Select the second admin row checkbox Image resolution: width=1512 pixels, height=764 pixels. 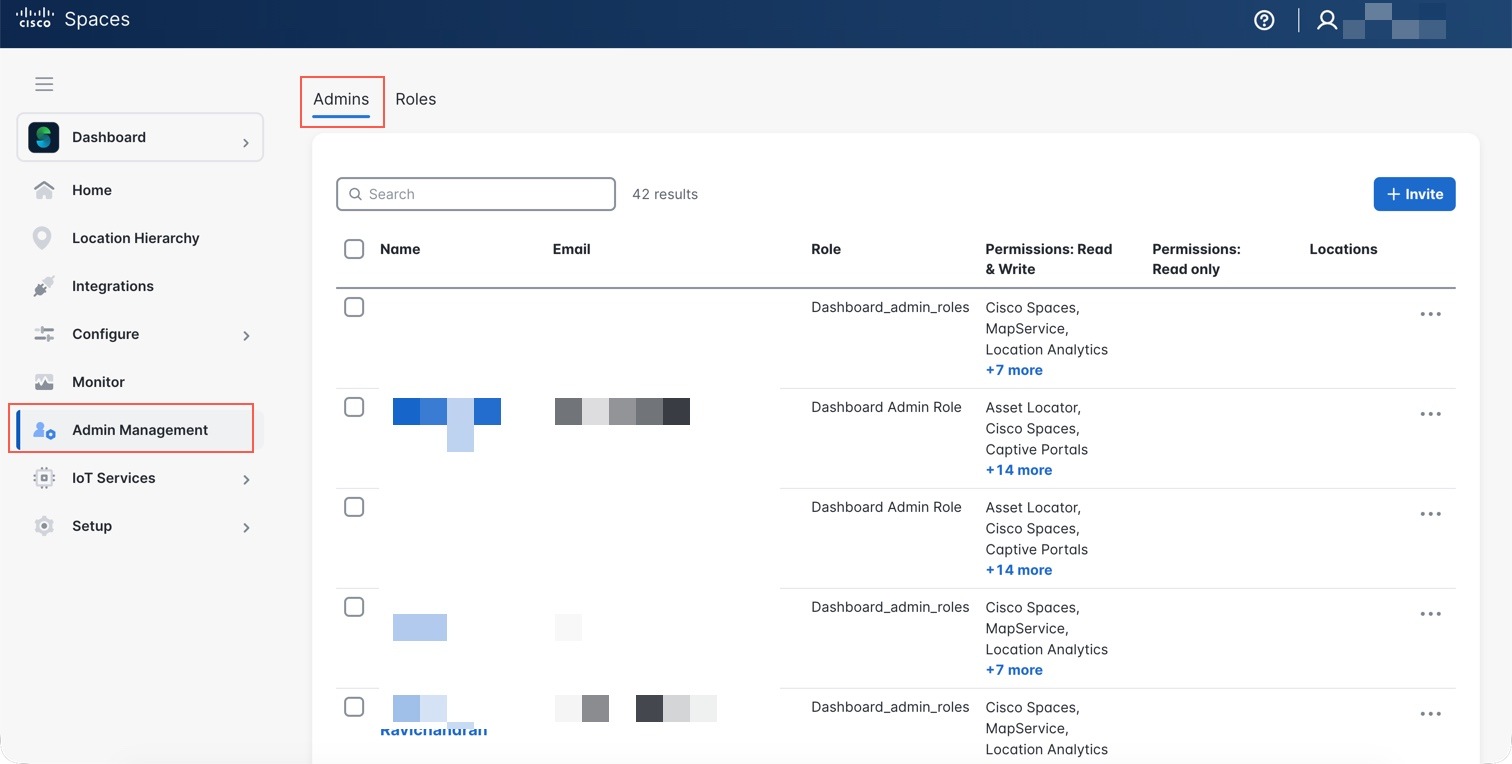pyautogui.click(x=354, y=407)
